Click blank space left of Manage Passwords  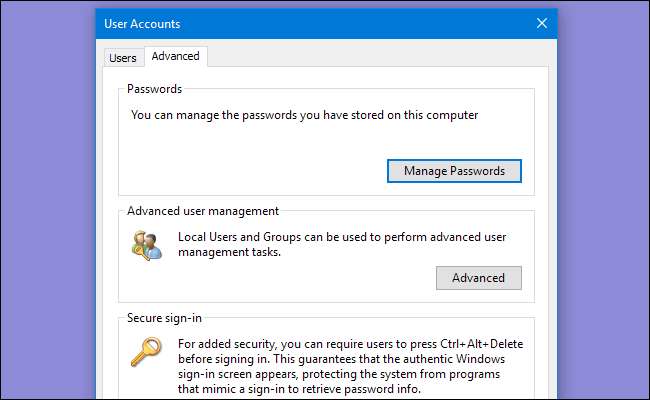pyautogui.click(x=250, y=171)
